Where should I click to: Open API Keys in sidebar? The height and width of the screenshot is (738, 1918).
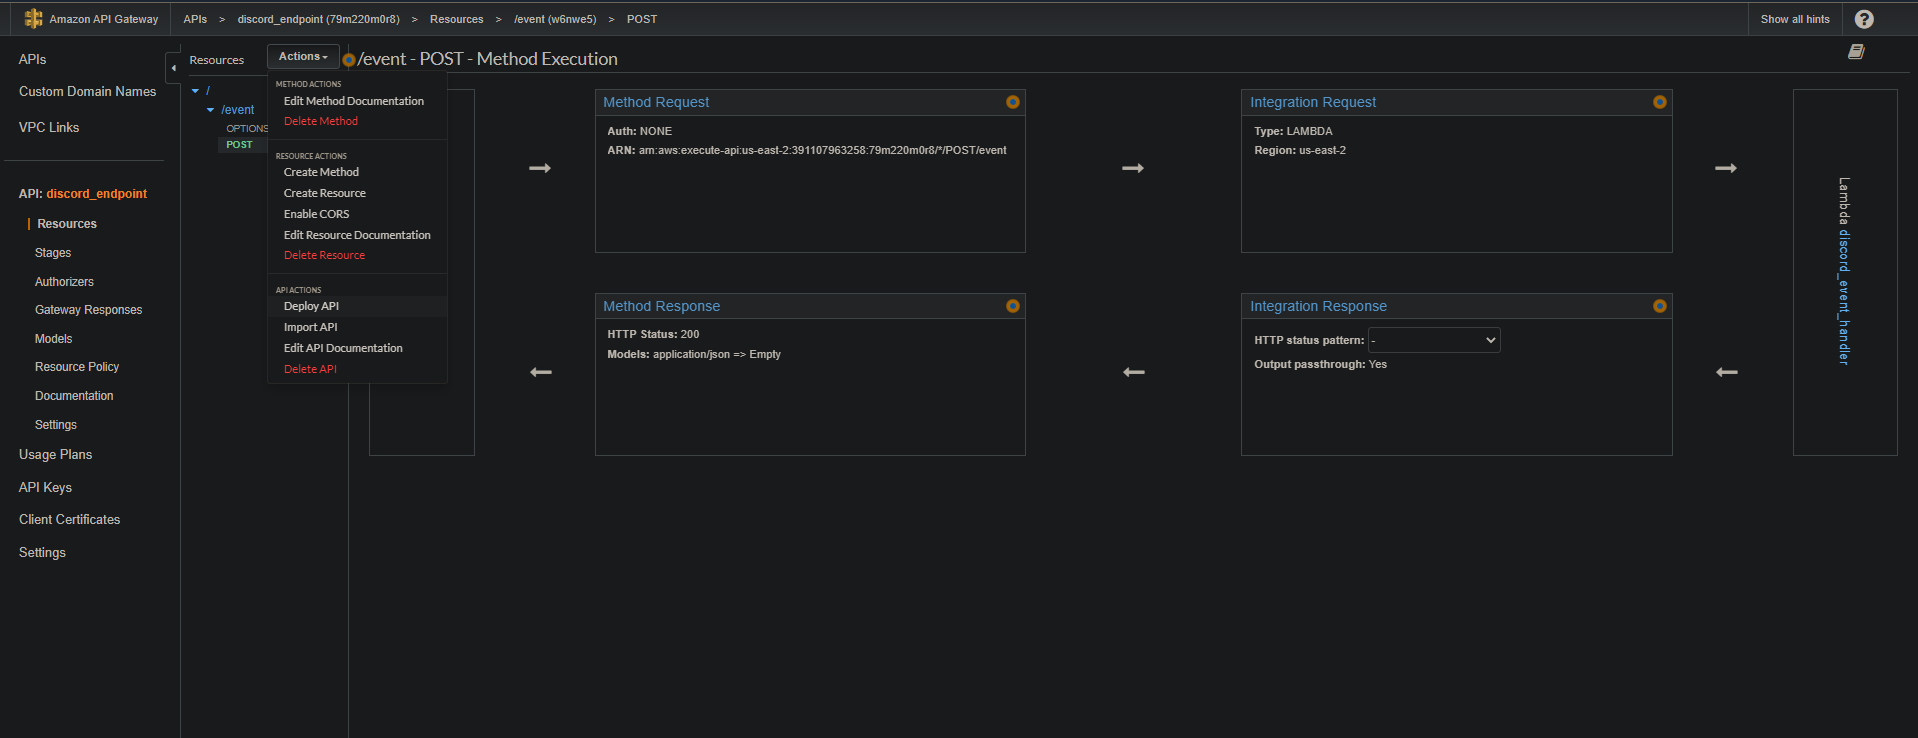(x=45, y=487)
